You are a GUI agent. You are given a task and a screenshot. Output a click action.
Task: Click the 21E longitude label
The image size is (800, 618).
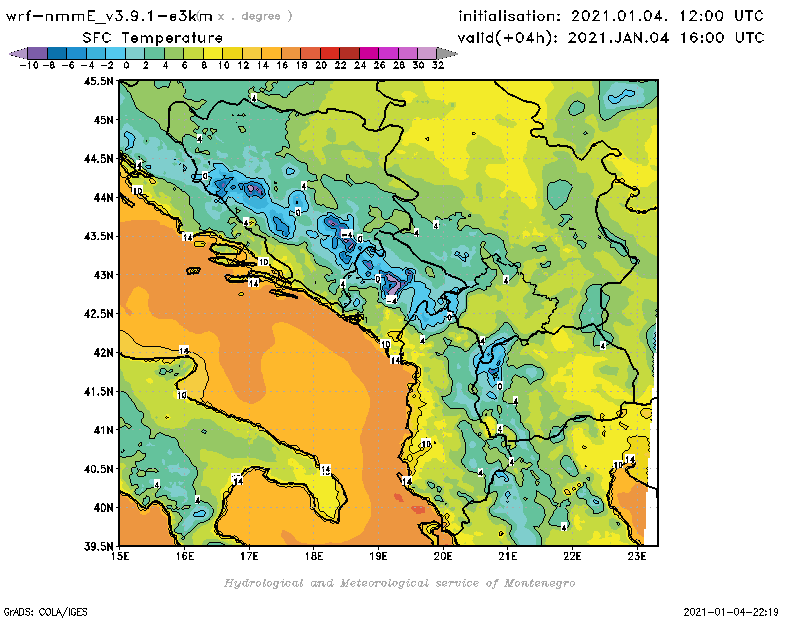508,556
